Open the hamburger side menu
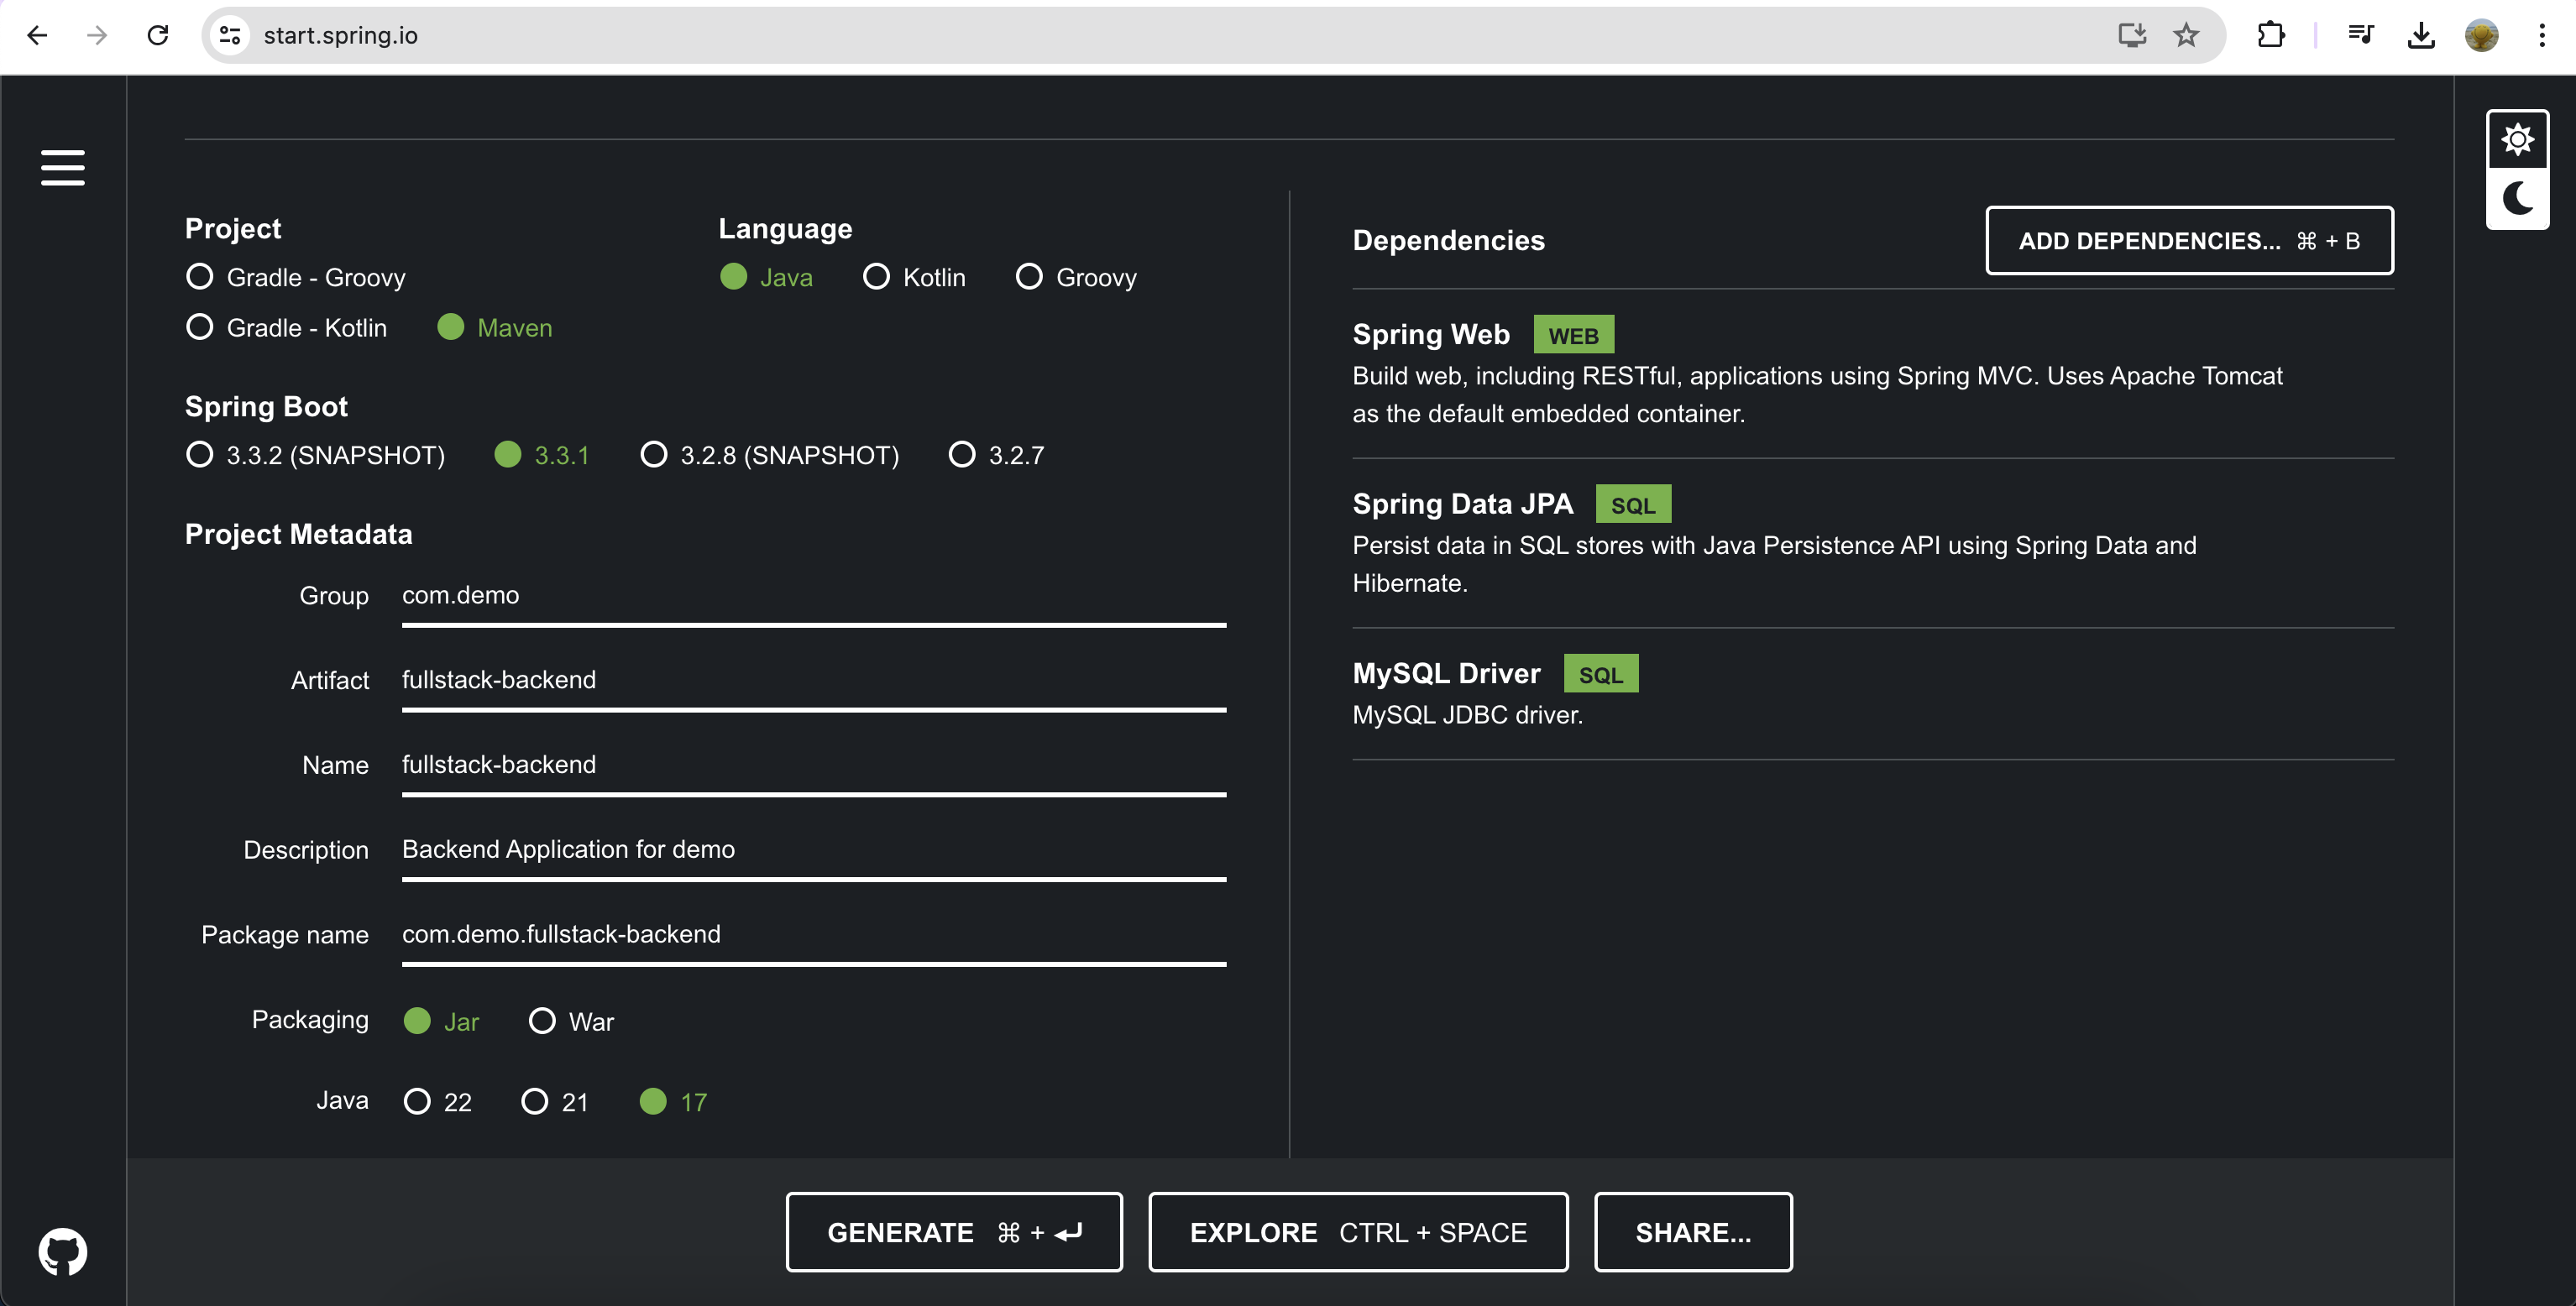2576x1306 pixels. [62, 167]
